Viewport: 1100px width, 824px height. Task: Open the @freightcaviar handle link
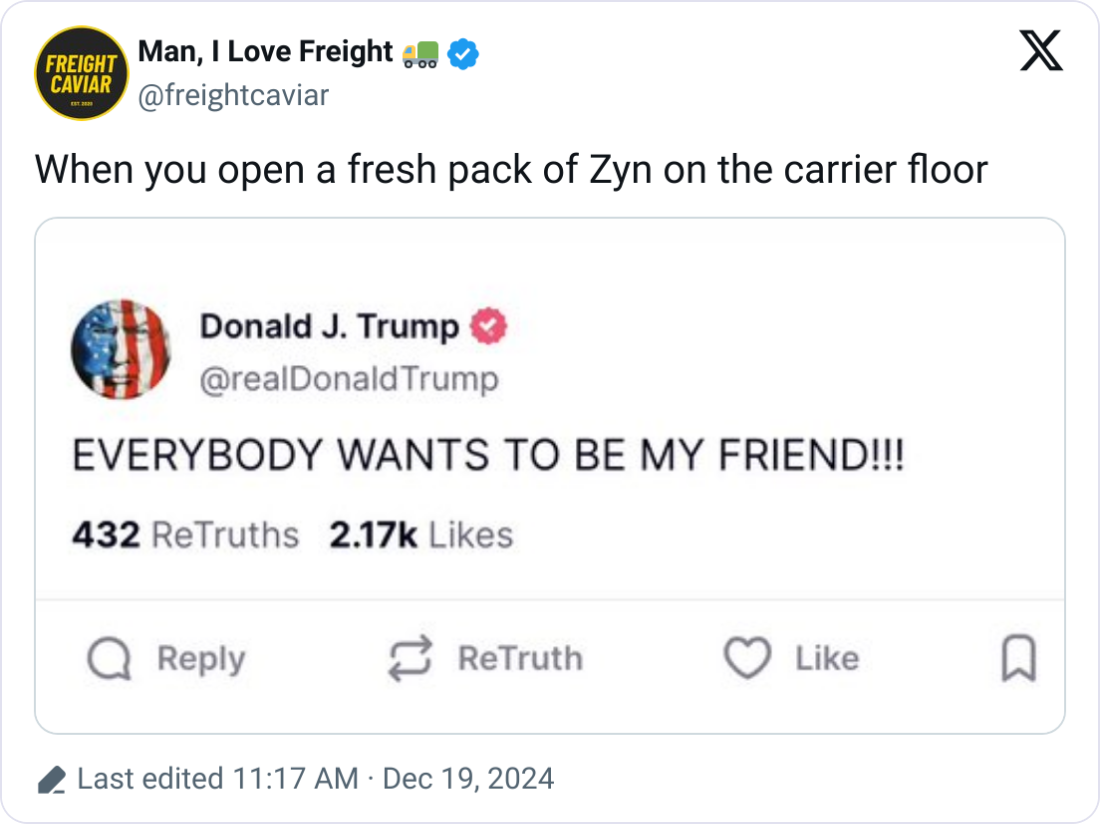[232, 95]
